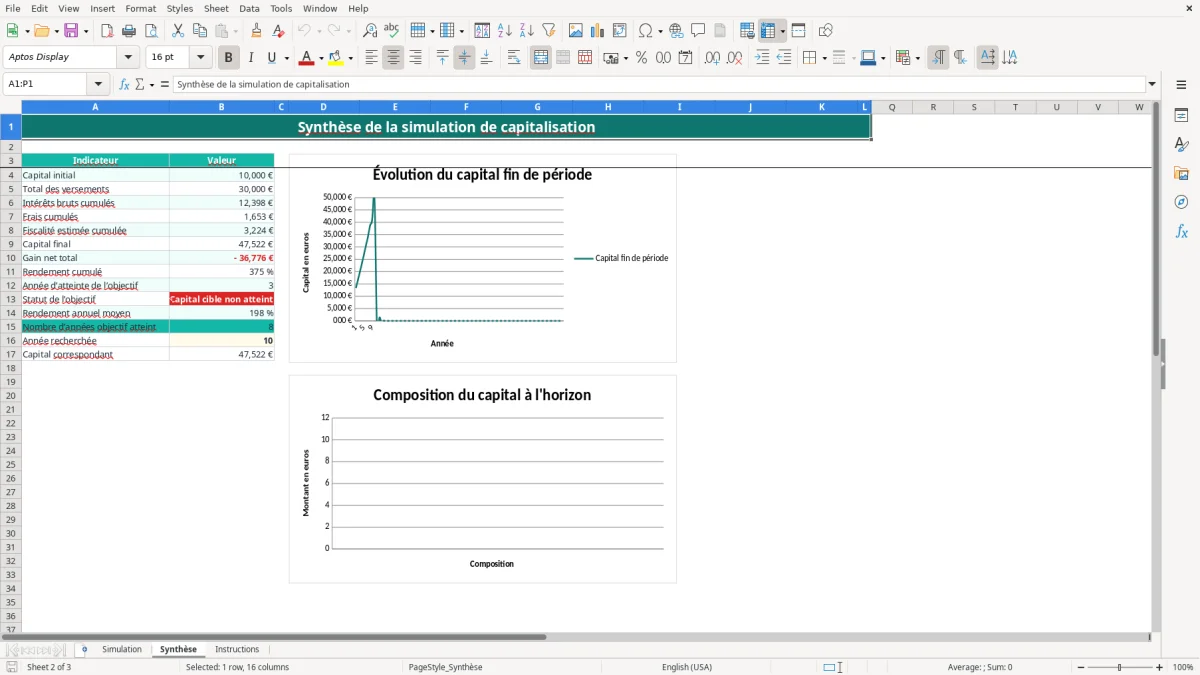The width and height of the screenshot is (1200, 675).
Task: Export directly as PDF
Action: pyautogui.click(x=107, y=31)
